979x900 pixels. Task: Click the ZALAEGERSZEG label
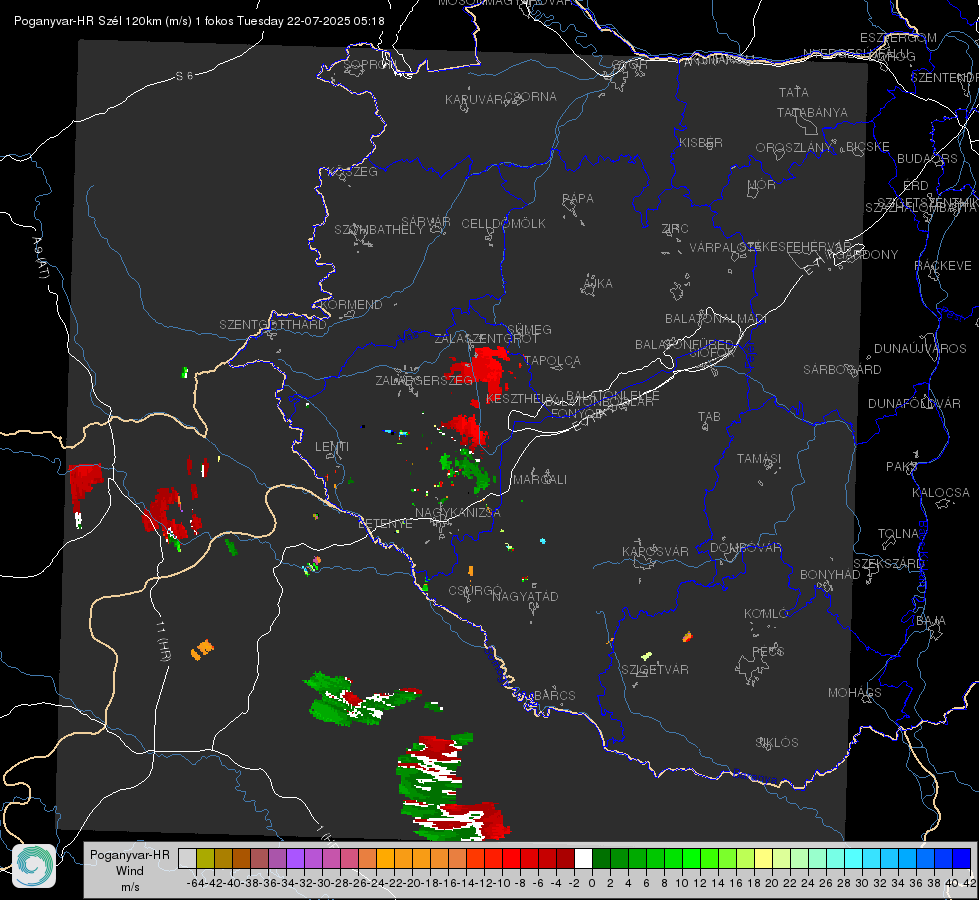point(424,380)
